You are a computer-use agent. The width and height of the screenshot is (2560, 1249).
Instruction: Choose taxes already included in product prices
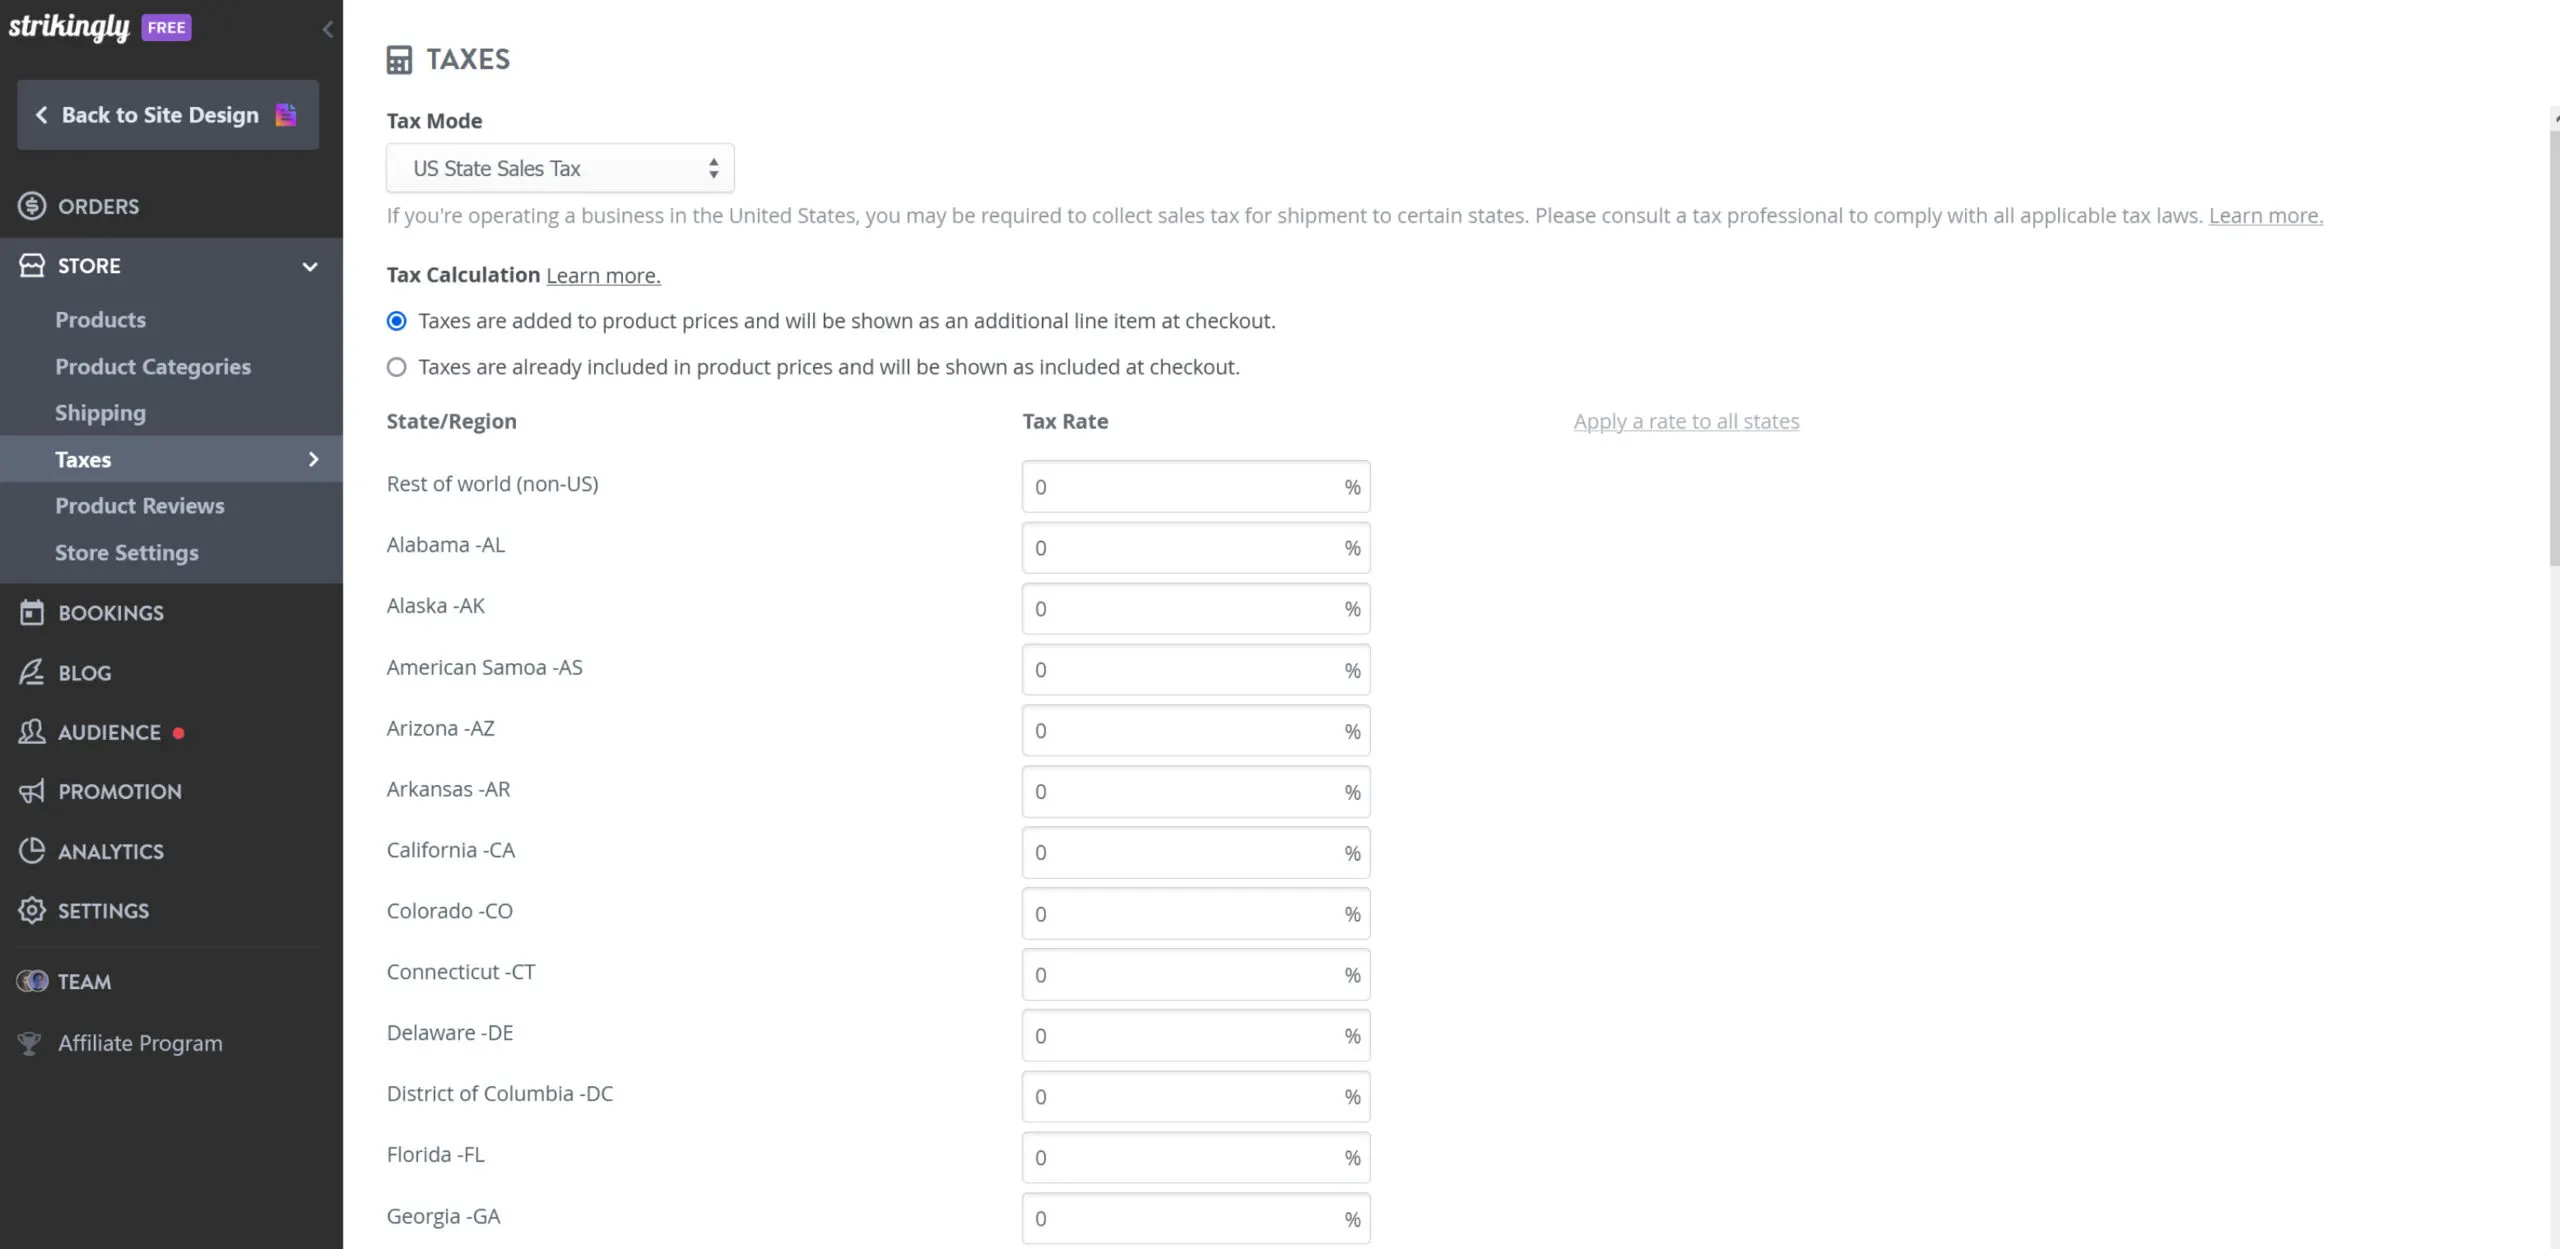[396, 366]
